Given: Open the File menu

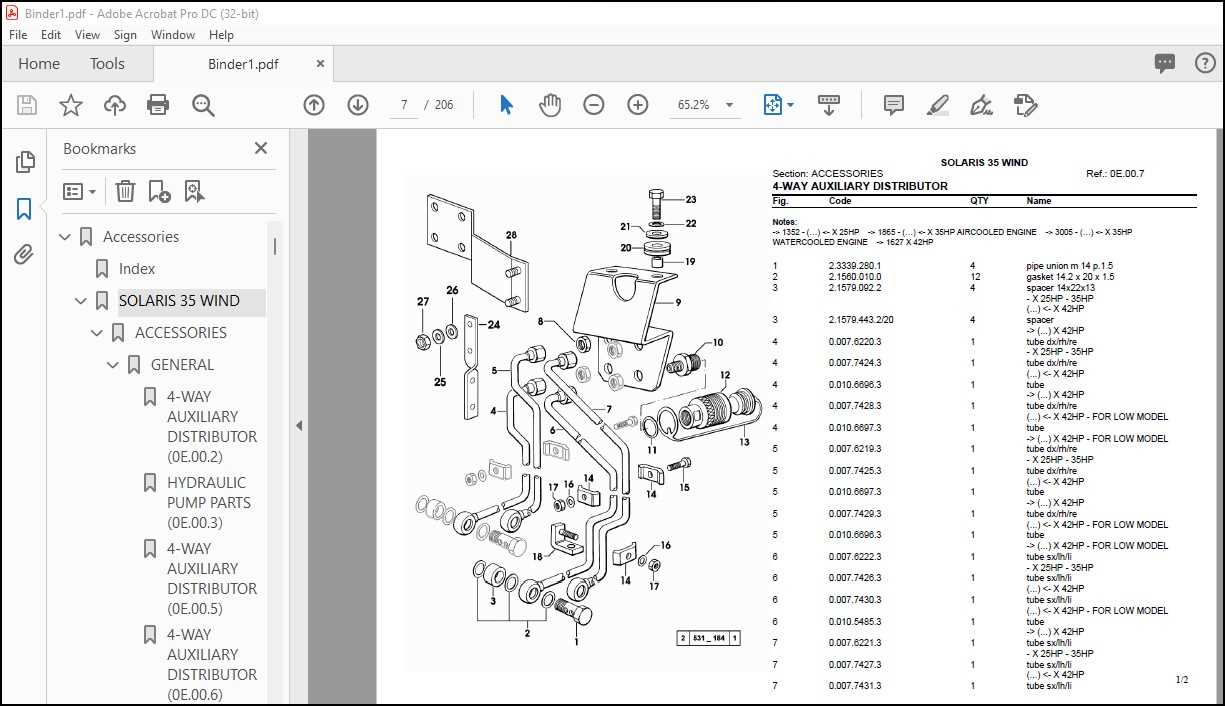Looking at the screenshot, I should click(x=18, y=34).
